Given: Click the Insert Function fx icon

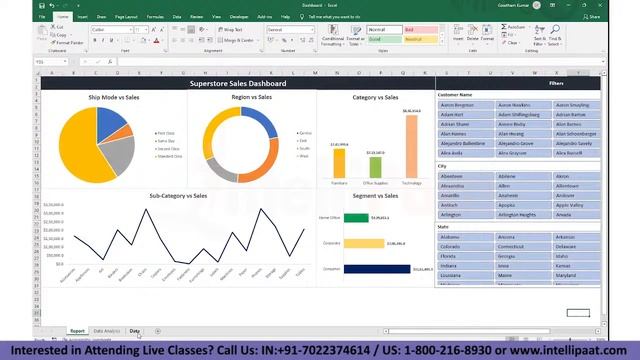Looking at the screenshot, I should coord(110,62).
